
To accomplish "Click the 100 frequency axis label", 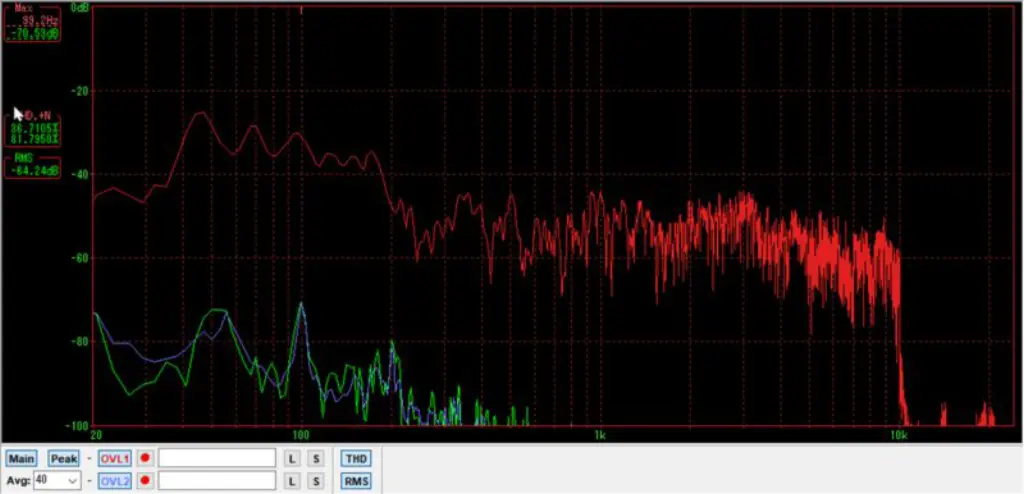I will (x=300, y=436).
